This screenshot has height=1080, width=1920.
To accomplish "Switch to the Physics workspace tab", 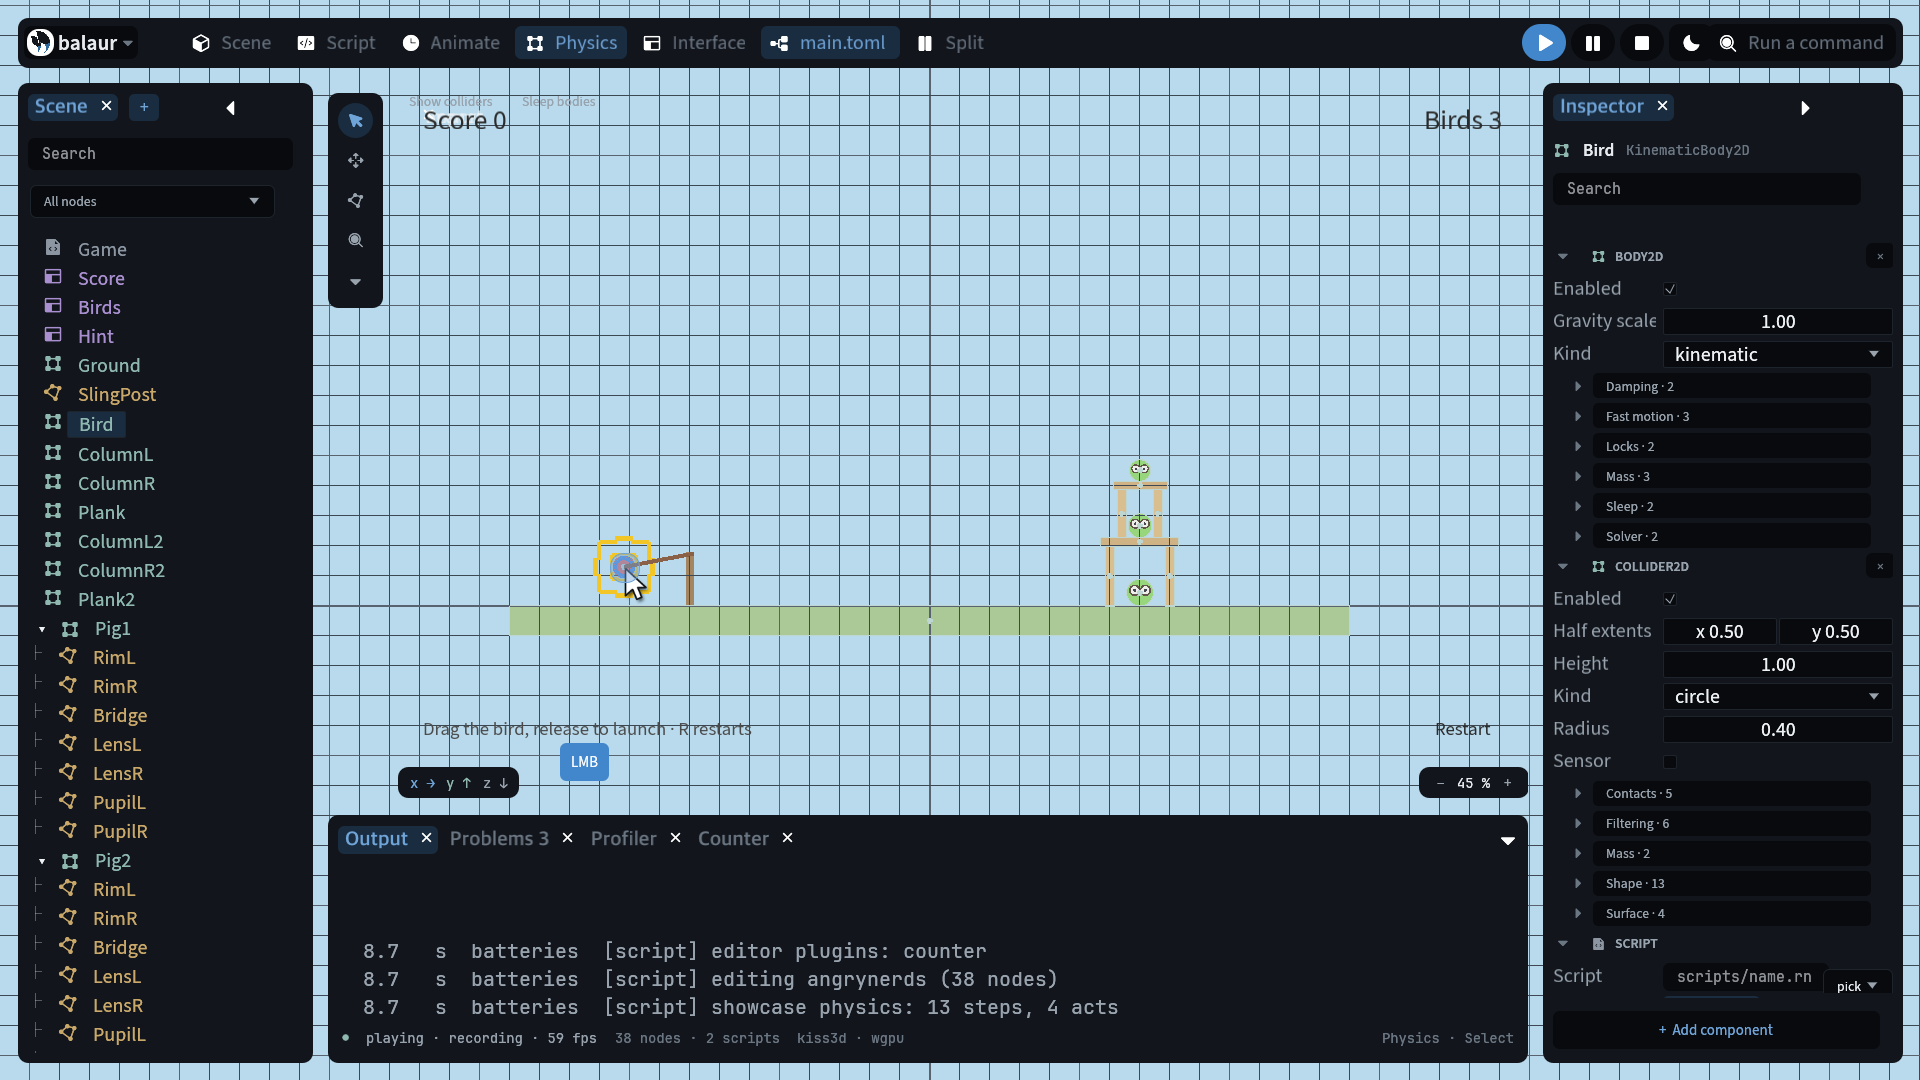I will point(571,43).
